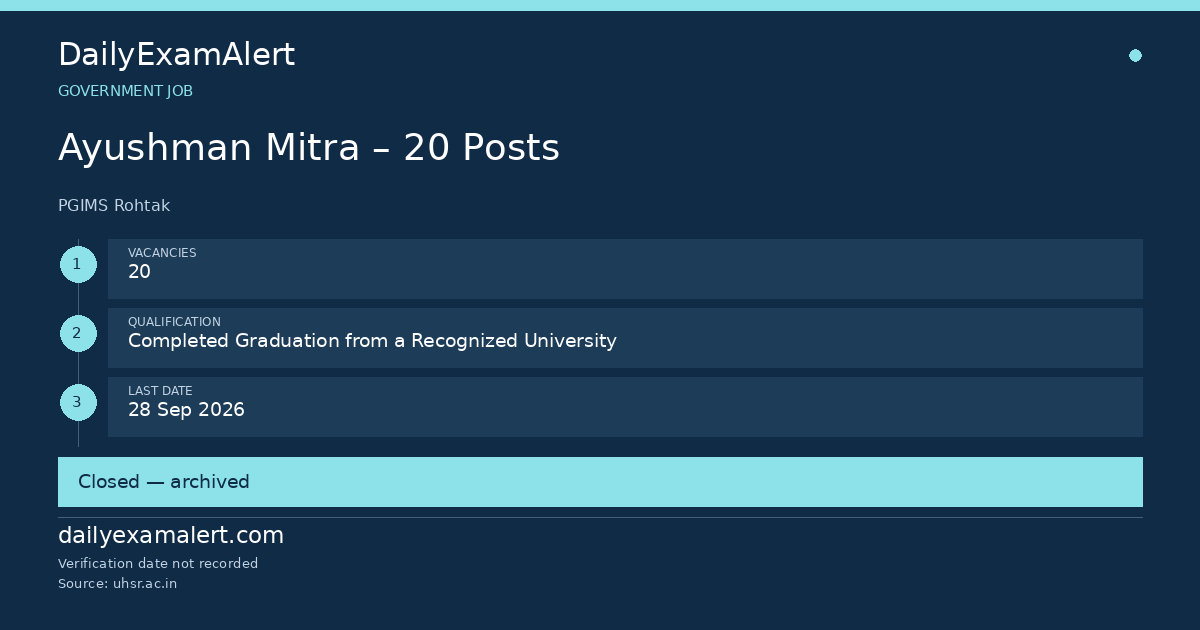Select the PGIMS Rohtak organization text
The width and height of the screenshot is (1200, 630).
(114, 206)
